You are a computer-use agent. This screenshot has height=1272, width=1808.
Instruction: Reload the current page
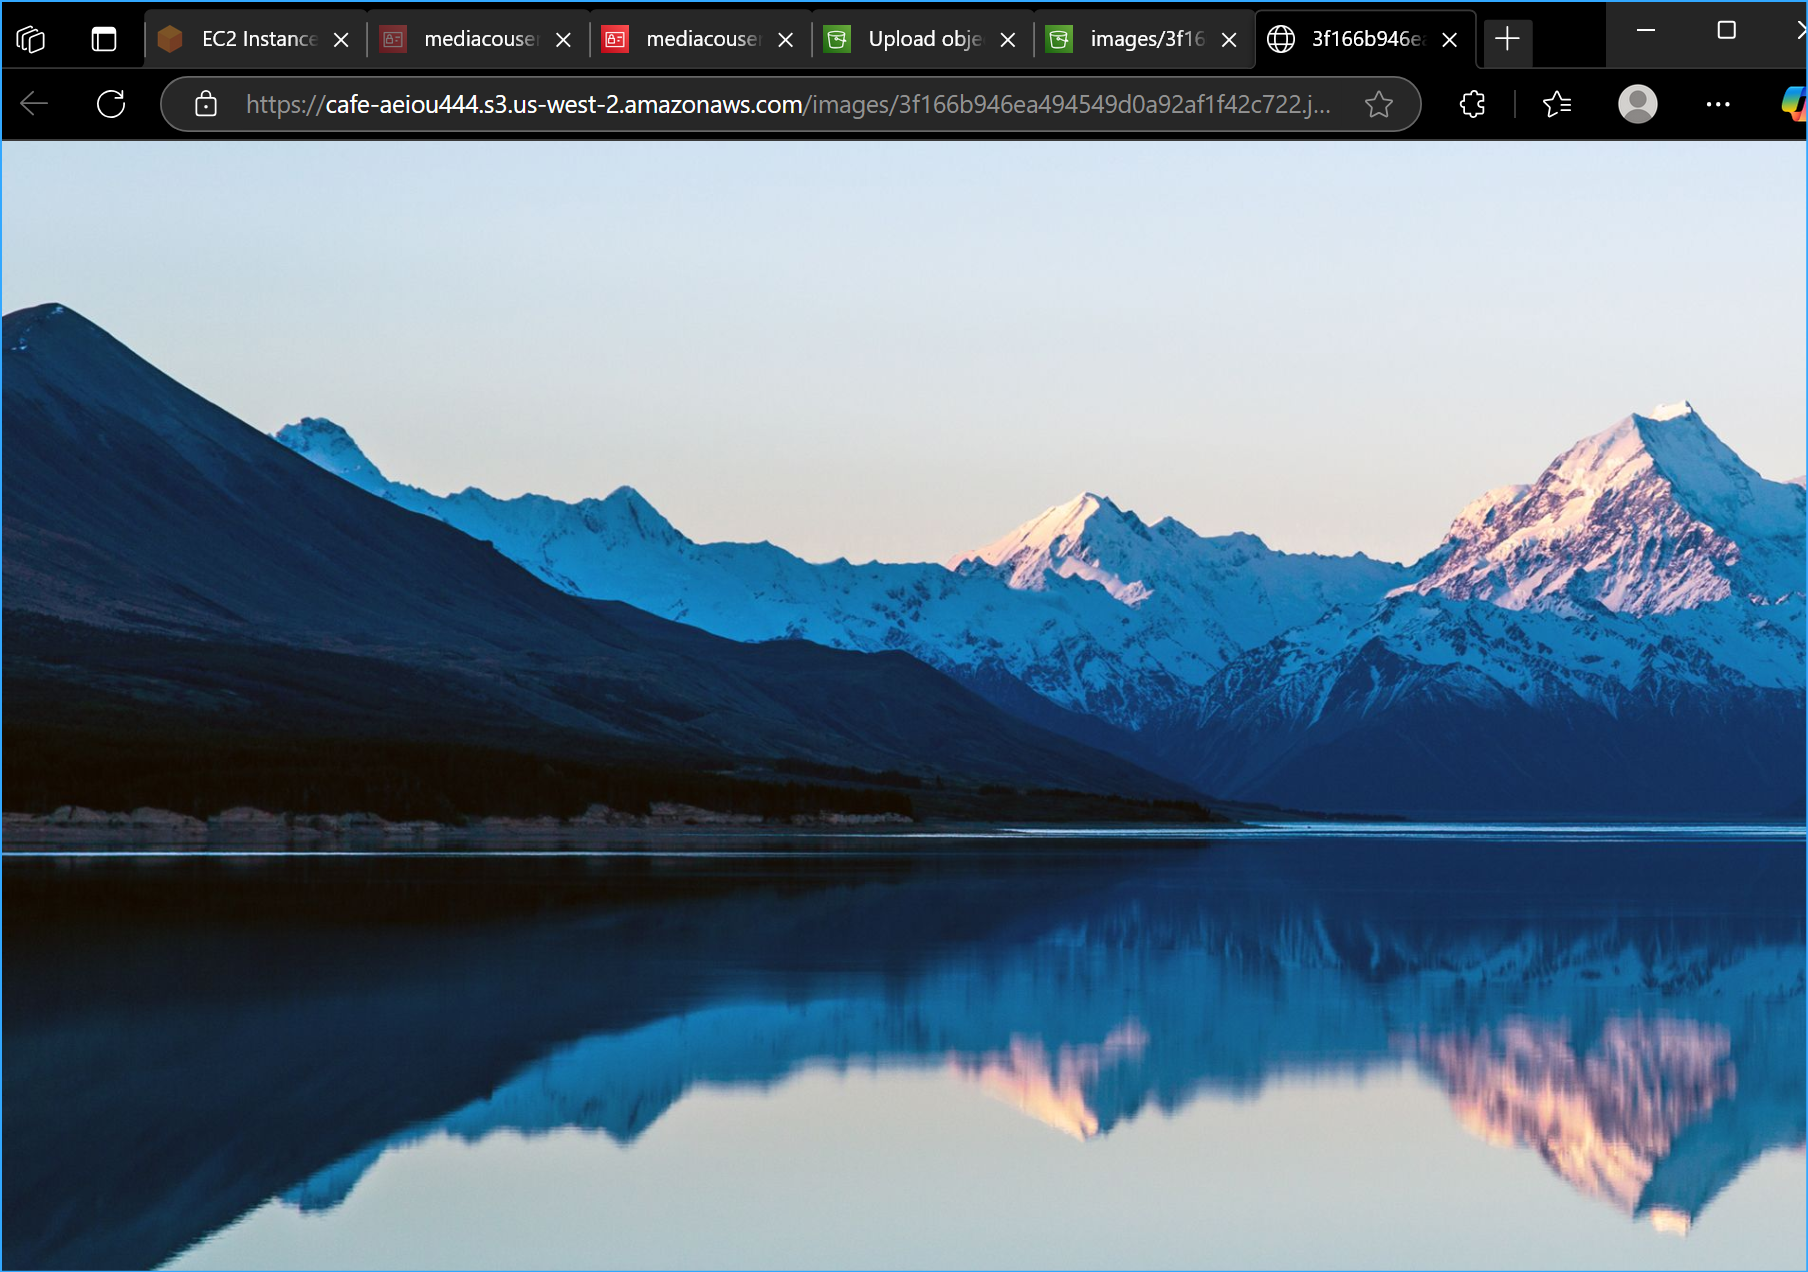(110, 104)
